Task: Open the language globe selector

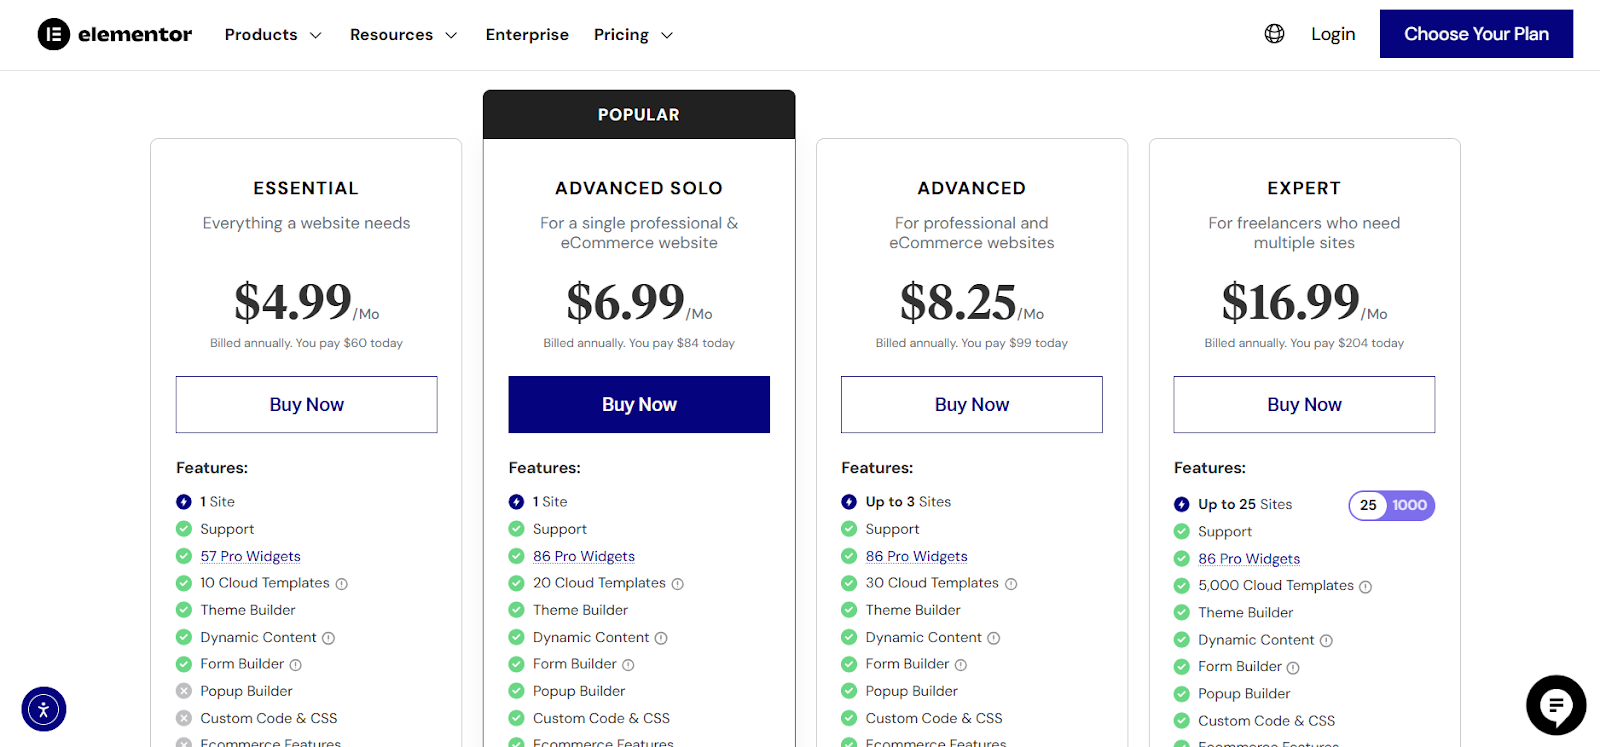Action: coord(1274,34)
